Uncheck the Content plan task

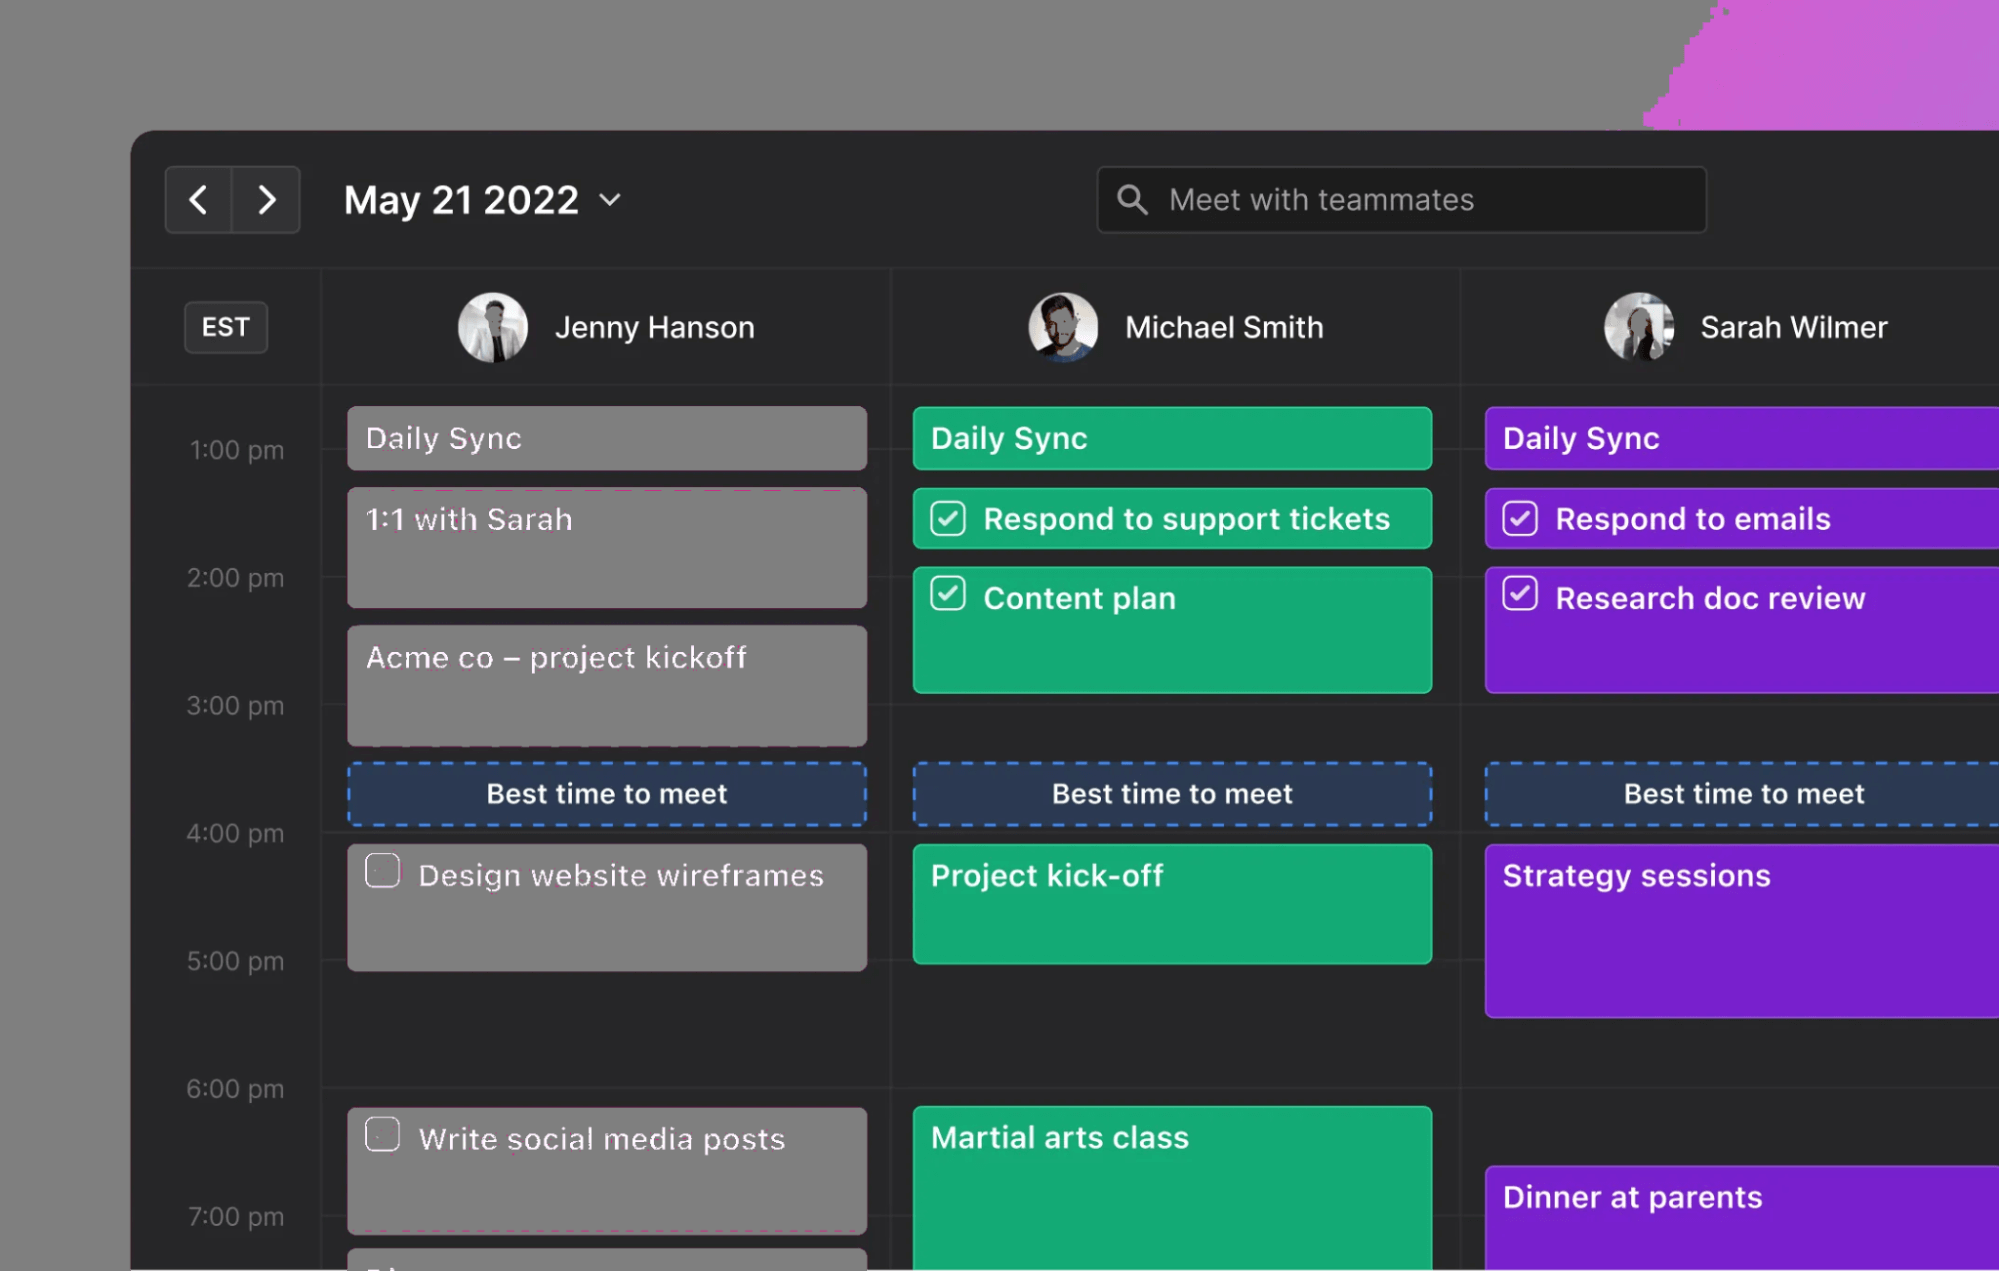(x=947, y=594)
